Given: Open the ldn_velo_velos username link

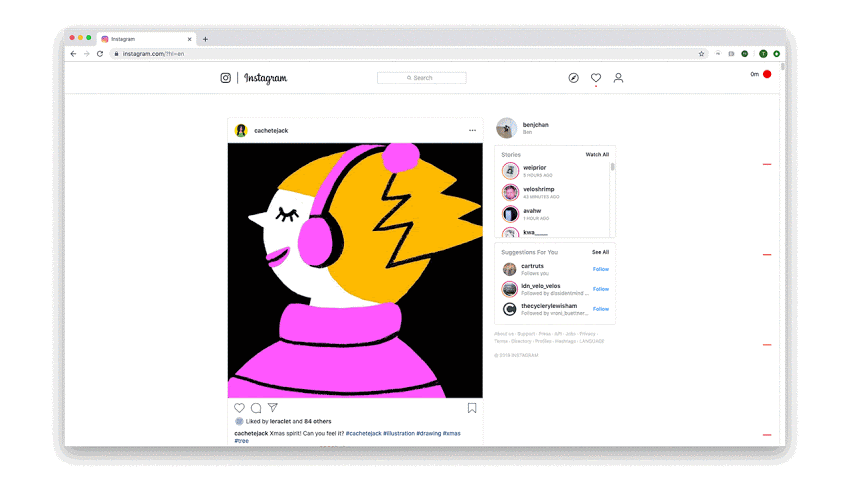Looking at the screenshot, I should coord(540,286).
